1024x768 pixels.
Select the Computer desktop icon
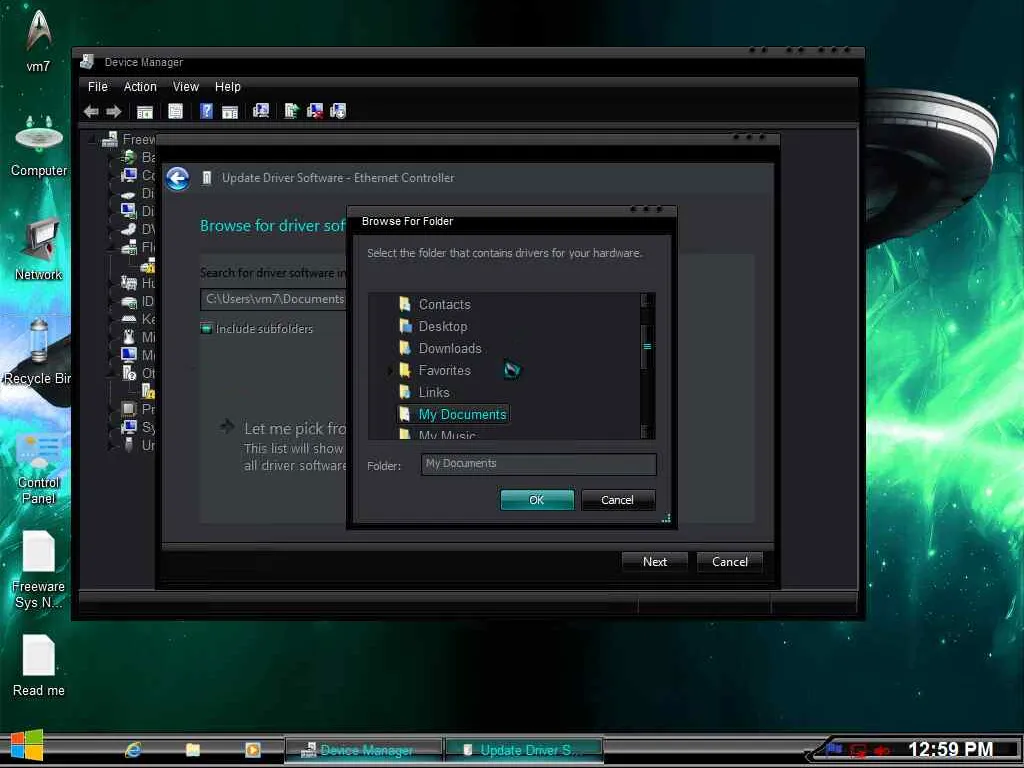pyautogui.click(x=39, y=146)
